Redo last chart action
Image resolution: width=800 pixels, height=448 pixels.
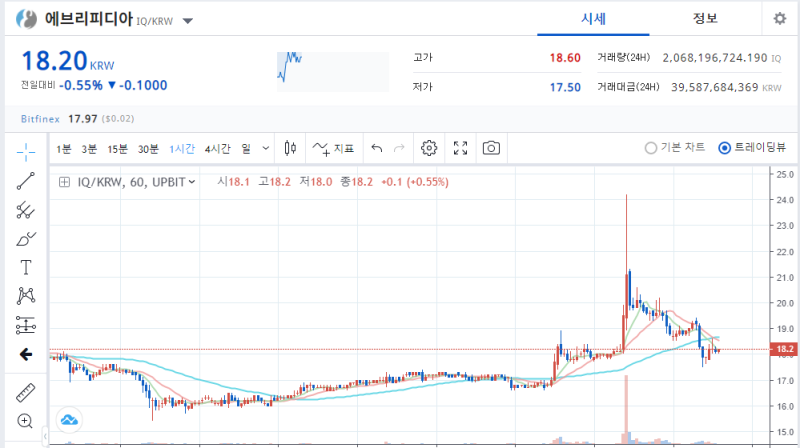[399, 148]
